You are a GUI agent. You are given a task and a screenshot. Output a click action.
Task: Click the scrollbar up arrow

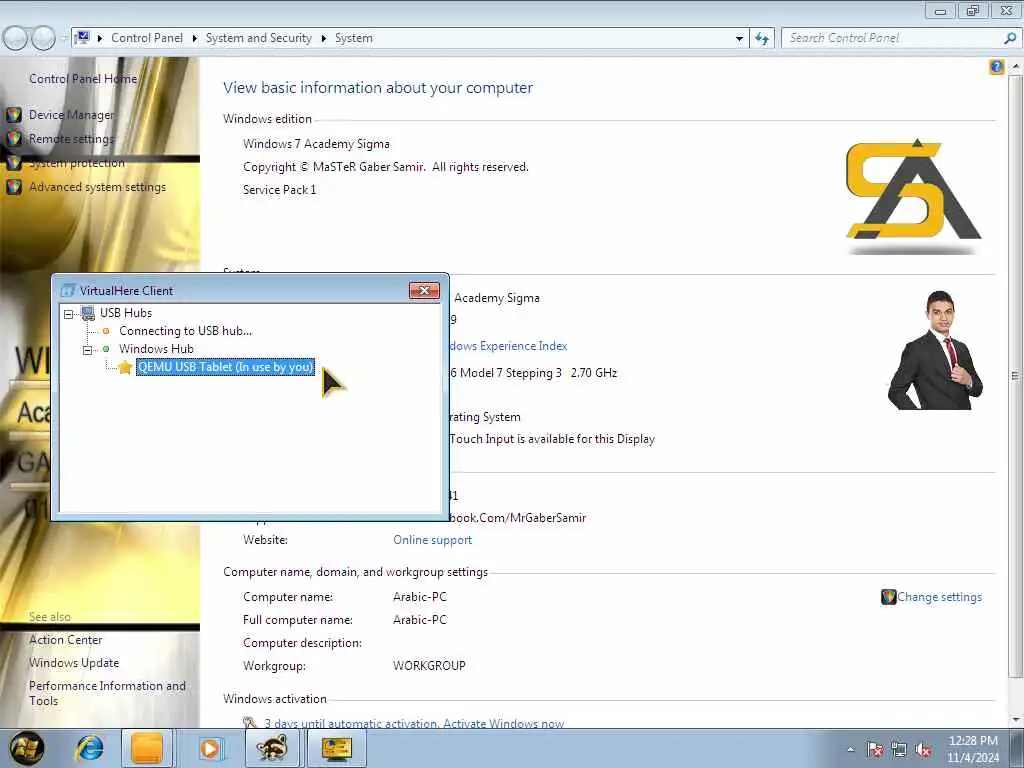point(1016,67)
